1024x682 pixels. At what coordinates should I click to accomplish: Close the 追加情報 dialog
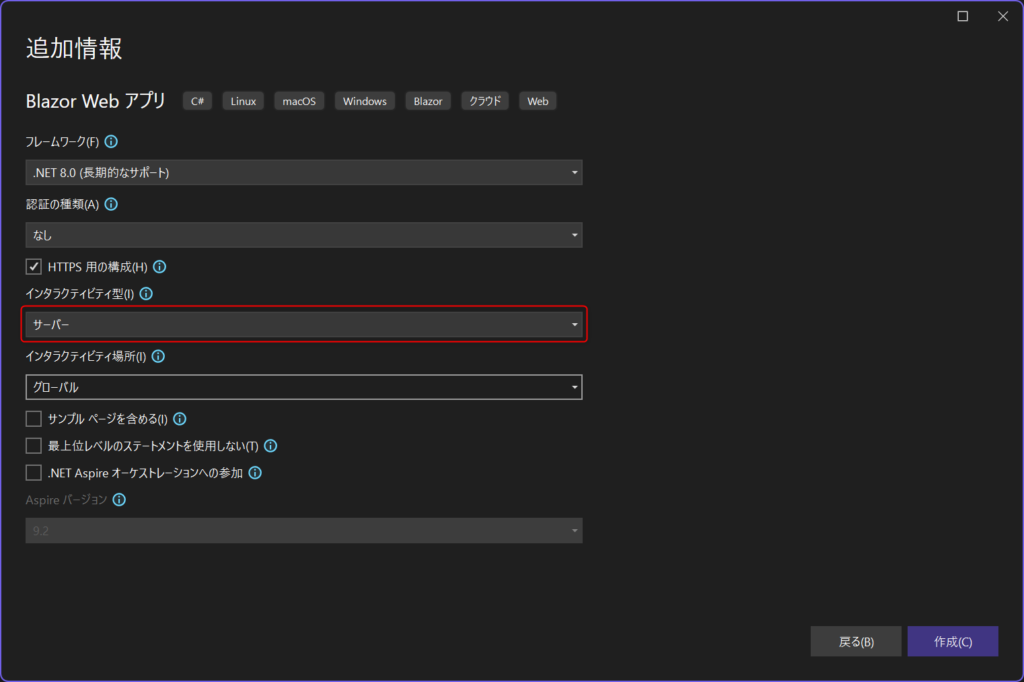tap(1002, 16)
